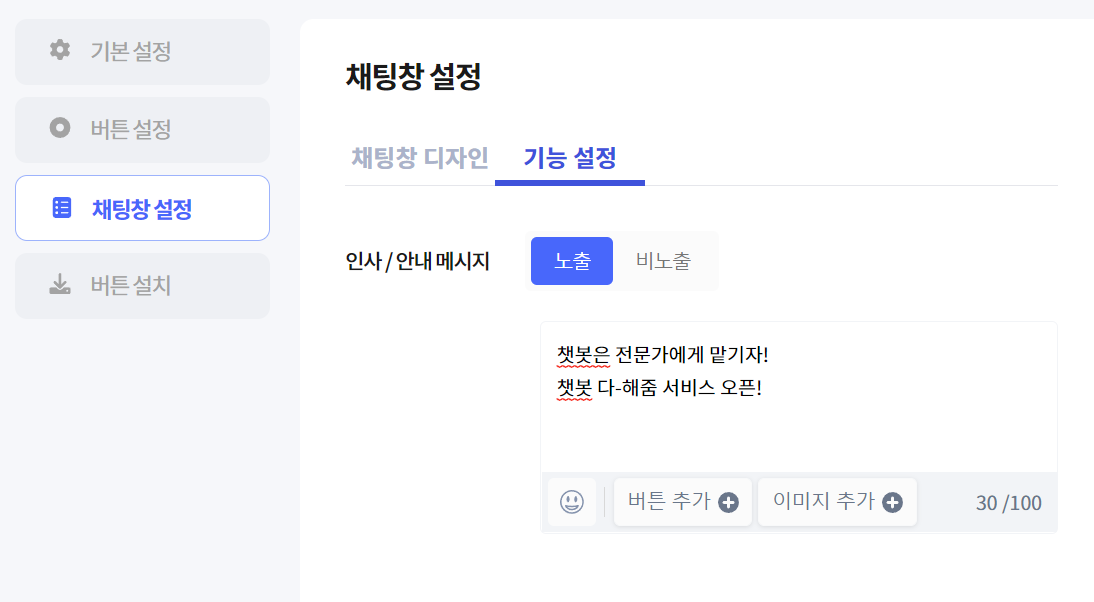1094x602 pixels.
Task: Click the list icon beside 채팅창 설정
Action: coord(61,208)
